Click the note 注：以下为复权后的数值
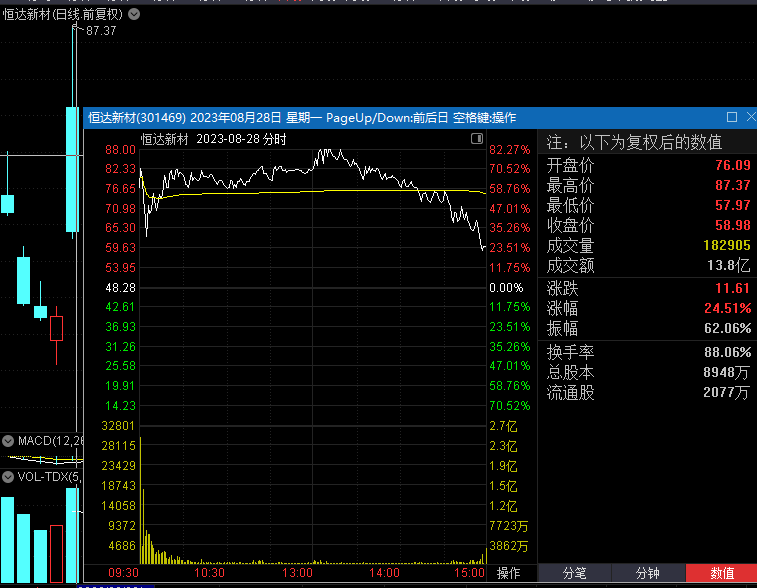 tap(634, 142)
